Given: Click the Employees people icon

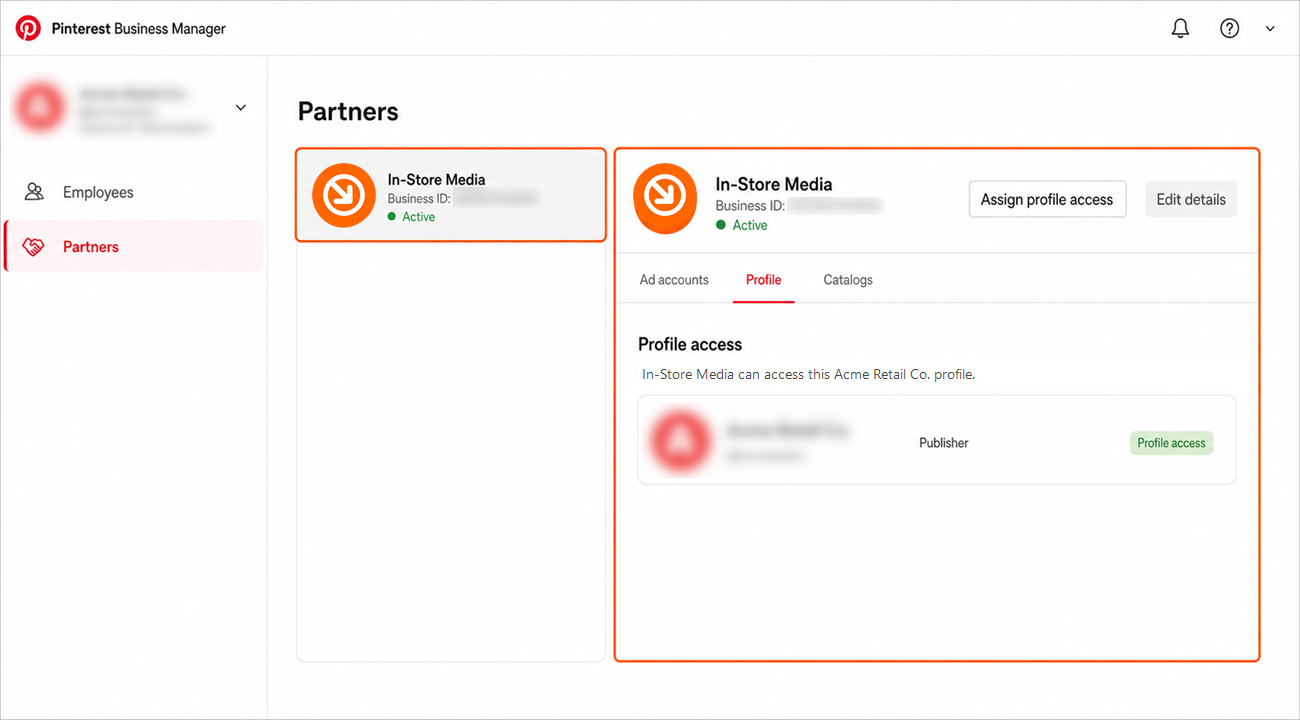Looking at the screenshot, I should [x=34, y=192].
